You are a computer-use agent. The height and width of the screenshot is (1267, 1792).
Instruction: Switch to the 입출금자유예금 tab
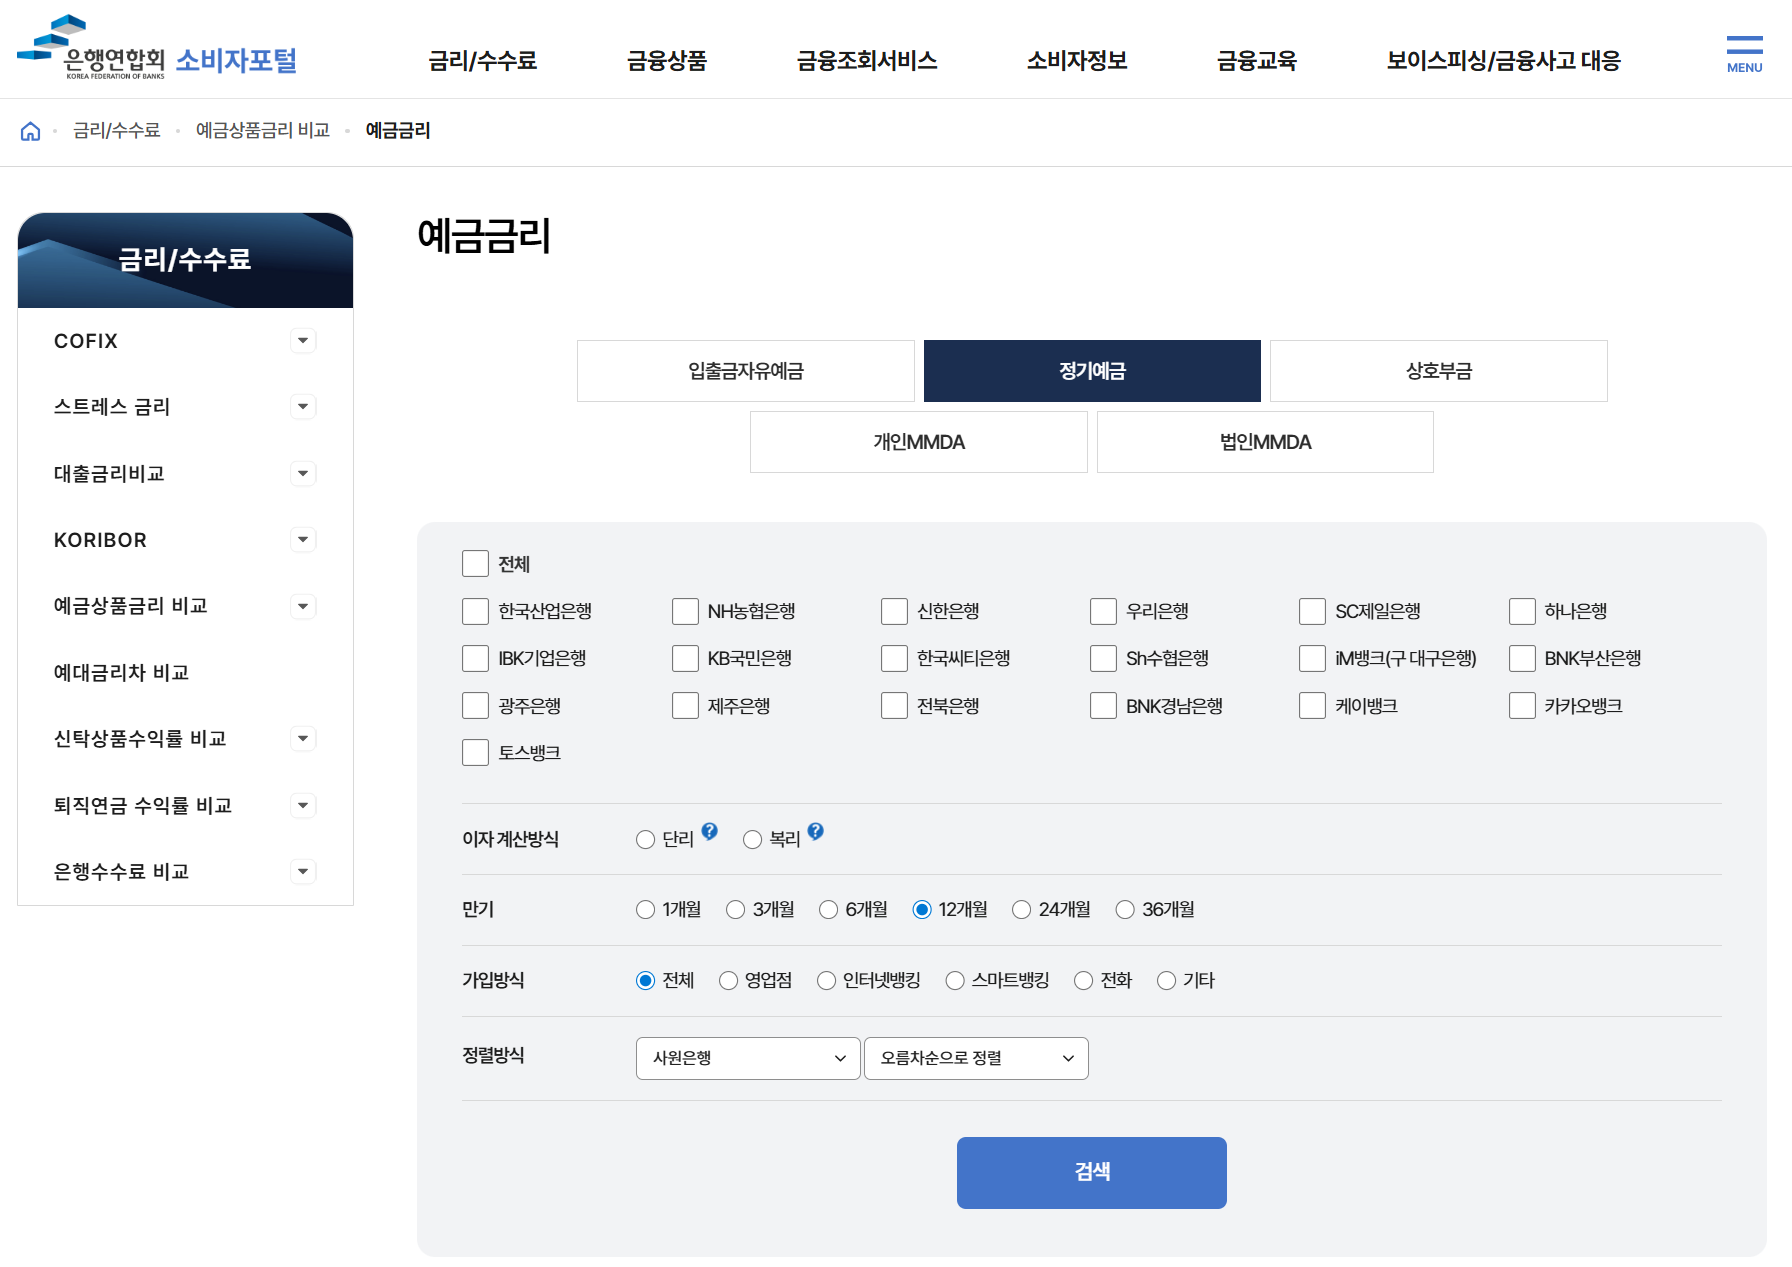746,371
